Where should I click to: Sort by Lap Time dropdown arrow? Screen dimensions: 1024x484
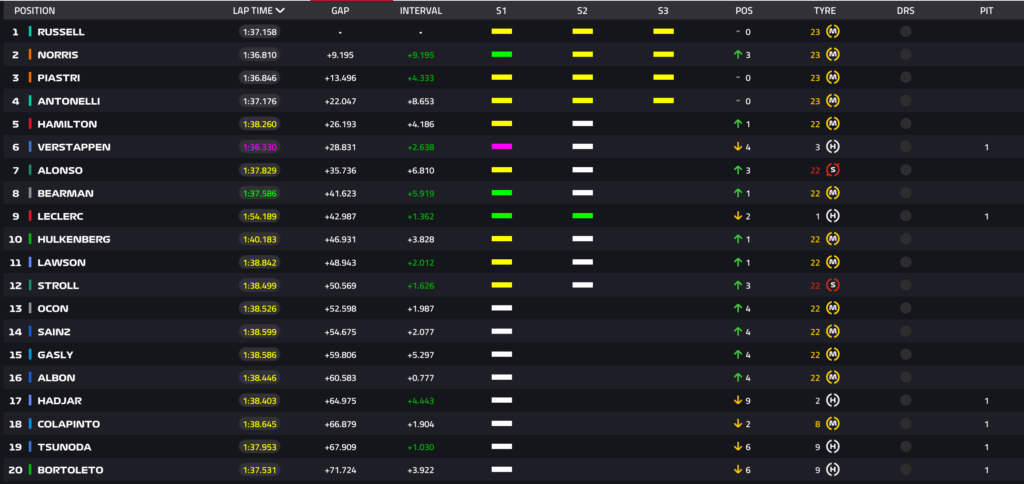tap(280, 11)
